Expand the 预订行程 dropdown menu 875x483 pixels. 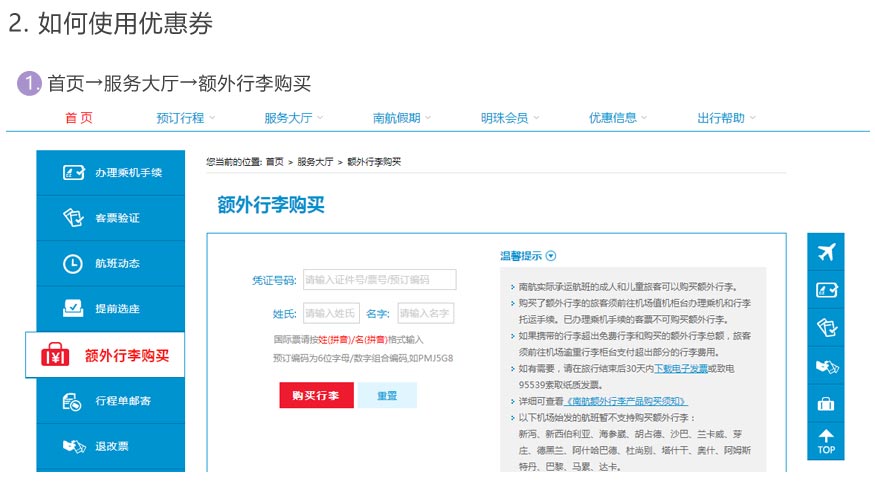click(186, 118)
